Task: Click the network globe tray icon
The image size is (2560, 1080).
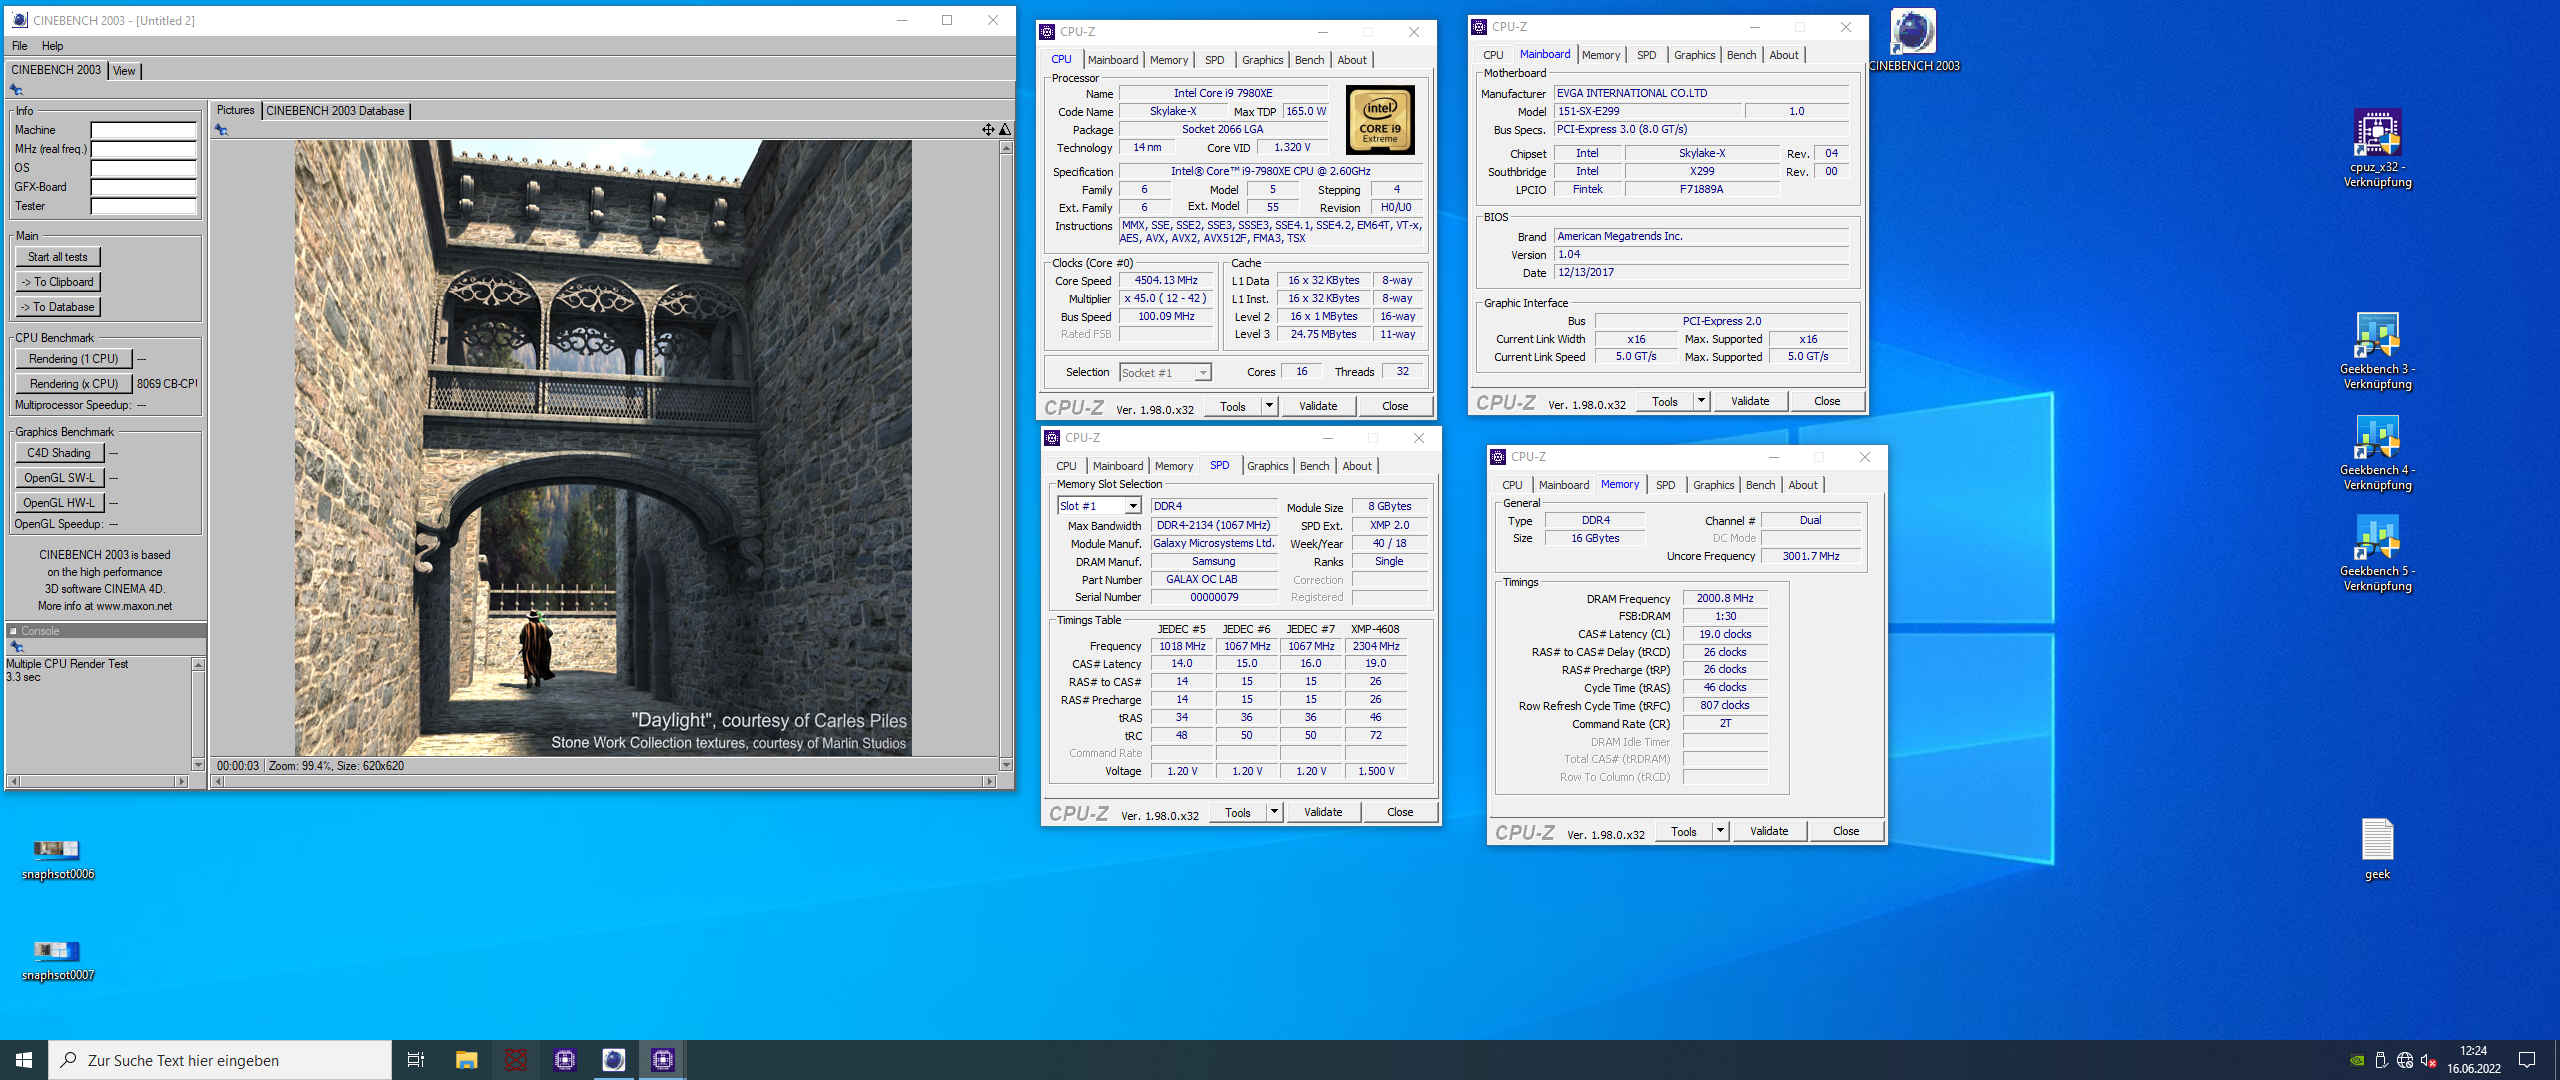Action: point(2405,1060)
